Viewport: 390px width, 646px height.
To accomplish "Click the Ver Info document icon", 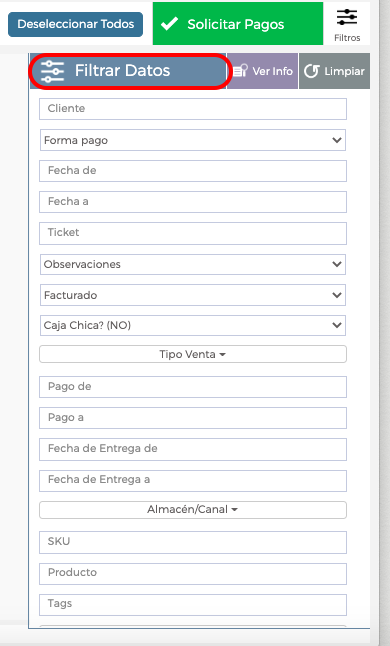I will coord(240,71).
